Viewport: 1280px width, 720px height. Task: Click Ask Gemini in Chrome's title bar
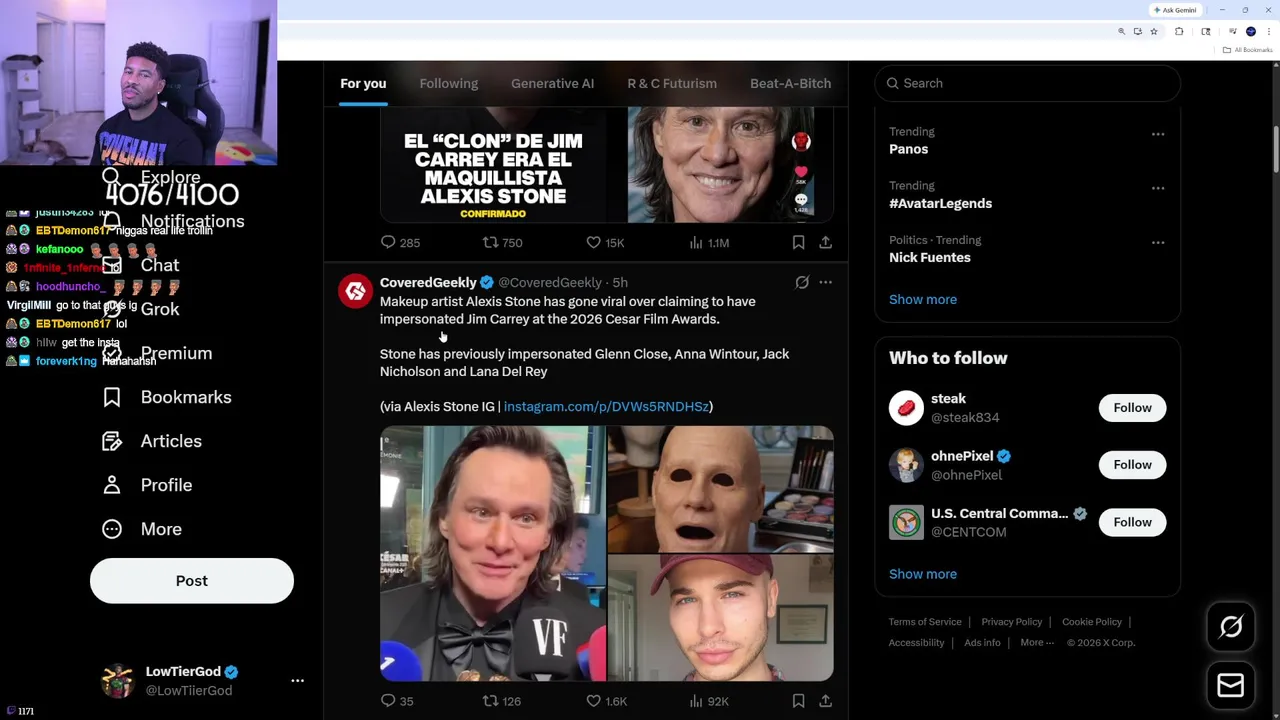click(1175, 10)
